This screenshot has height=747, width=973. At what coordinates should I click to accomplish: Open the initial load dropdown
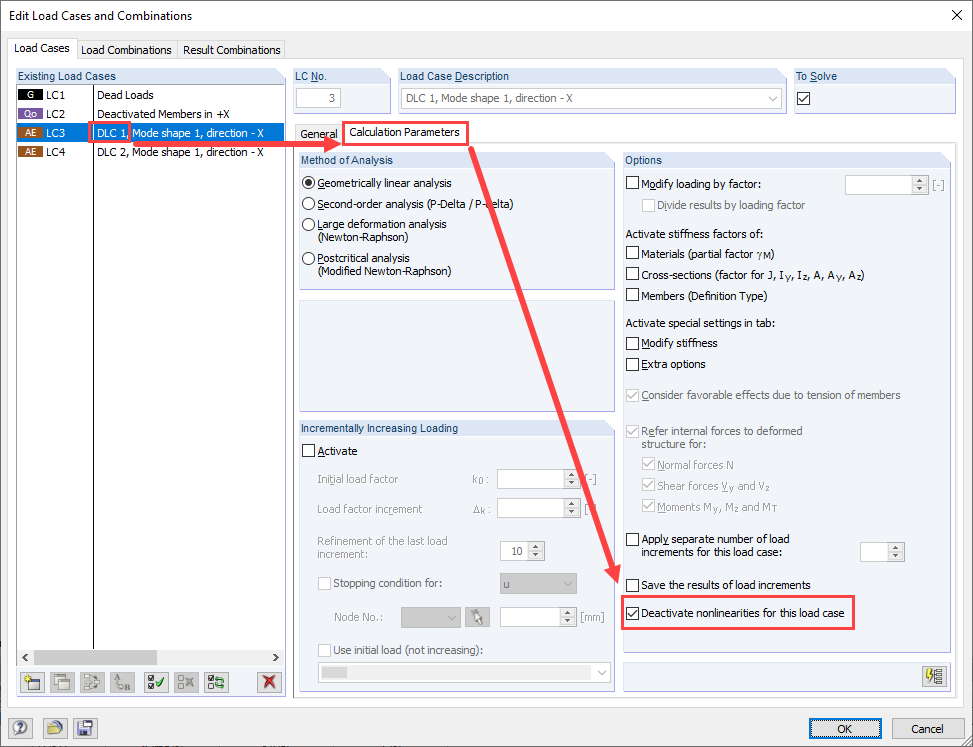click(464, 673)
